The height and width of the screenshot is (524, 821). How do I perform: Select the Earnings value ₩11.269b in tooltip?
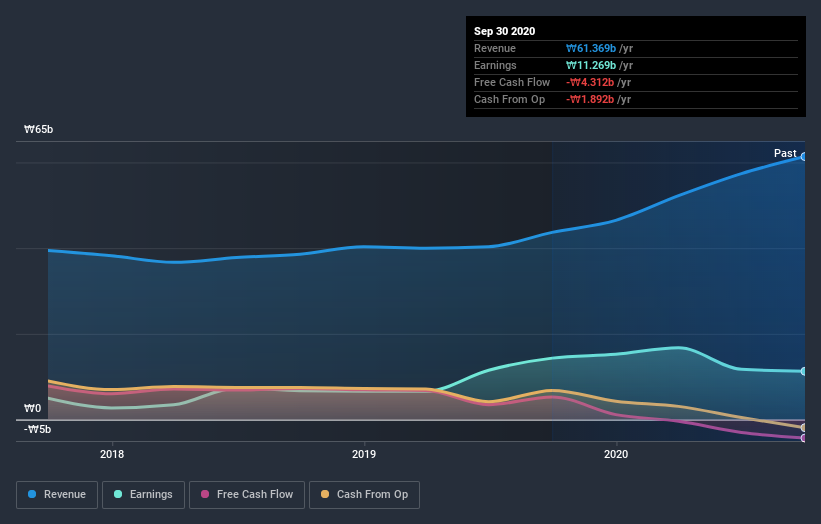tap(591, 65)
